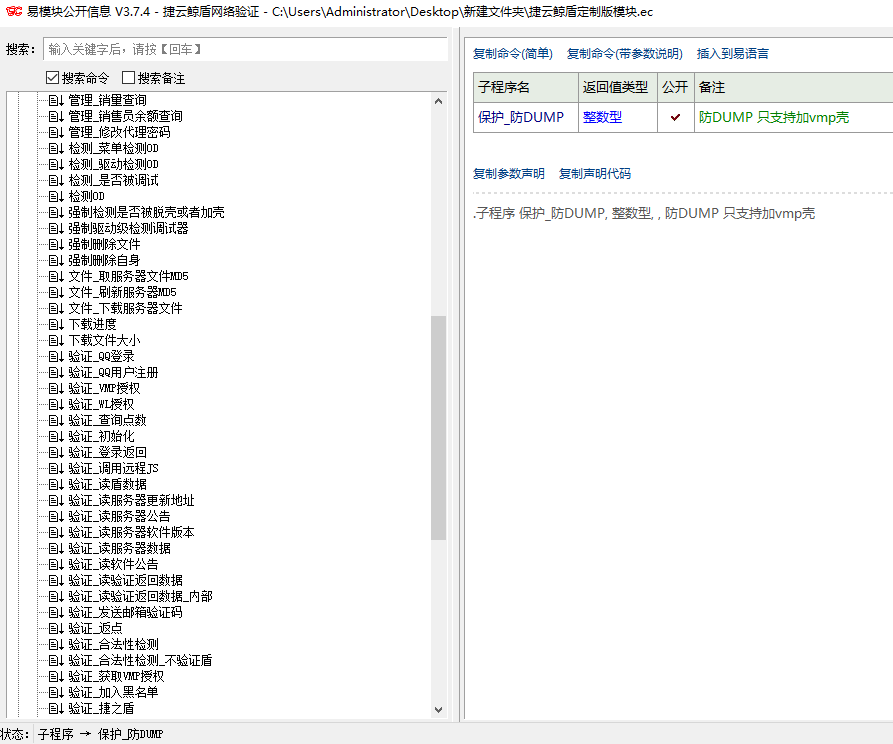893x744 pixels.
Task: Uncheck the 搜索命令 checkbox
Action: tap(53, 78)
